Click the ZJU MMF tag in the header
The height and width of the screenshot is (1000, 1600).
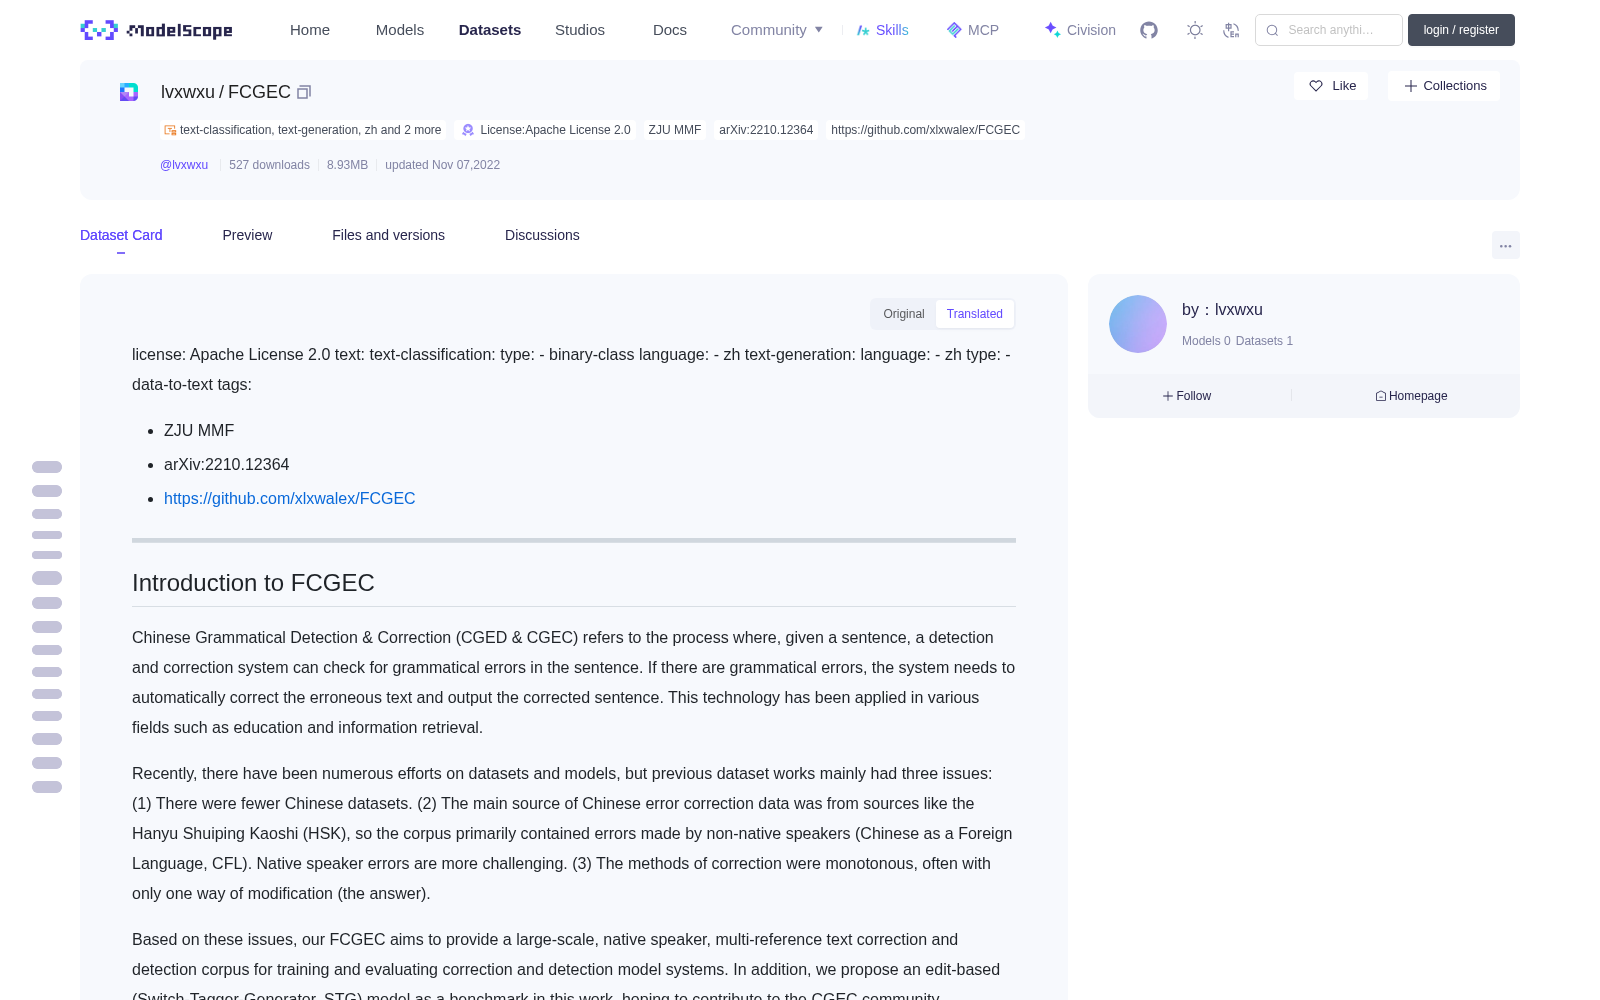(x=675, y=130)
